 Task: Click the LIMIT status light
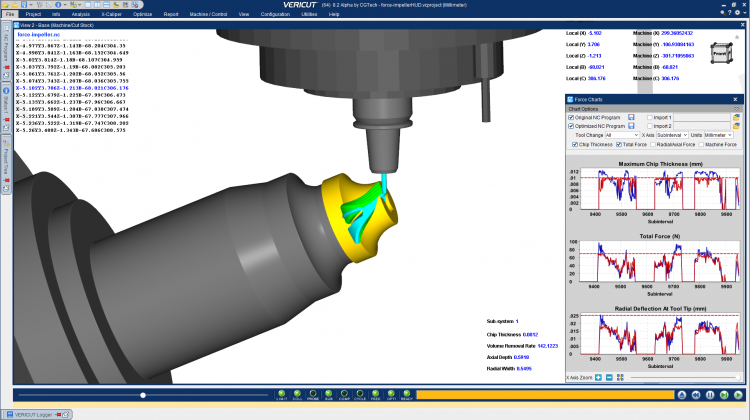pos(282,395)
